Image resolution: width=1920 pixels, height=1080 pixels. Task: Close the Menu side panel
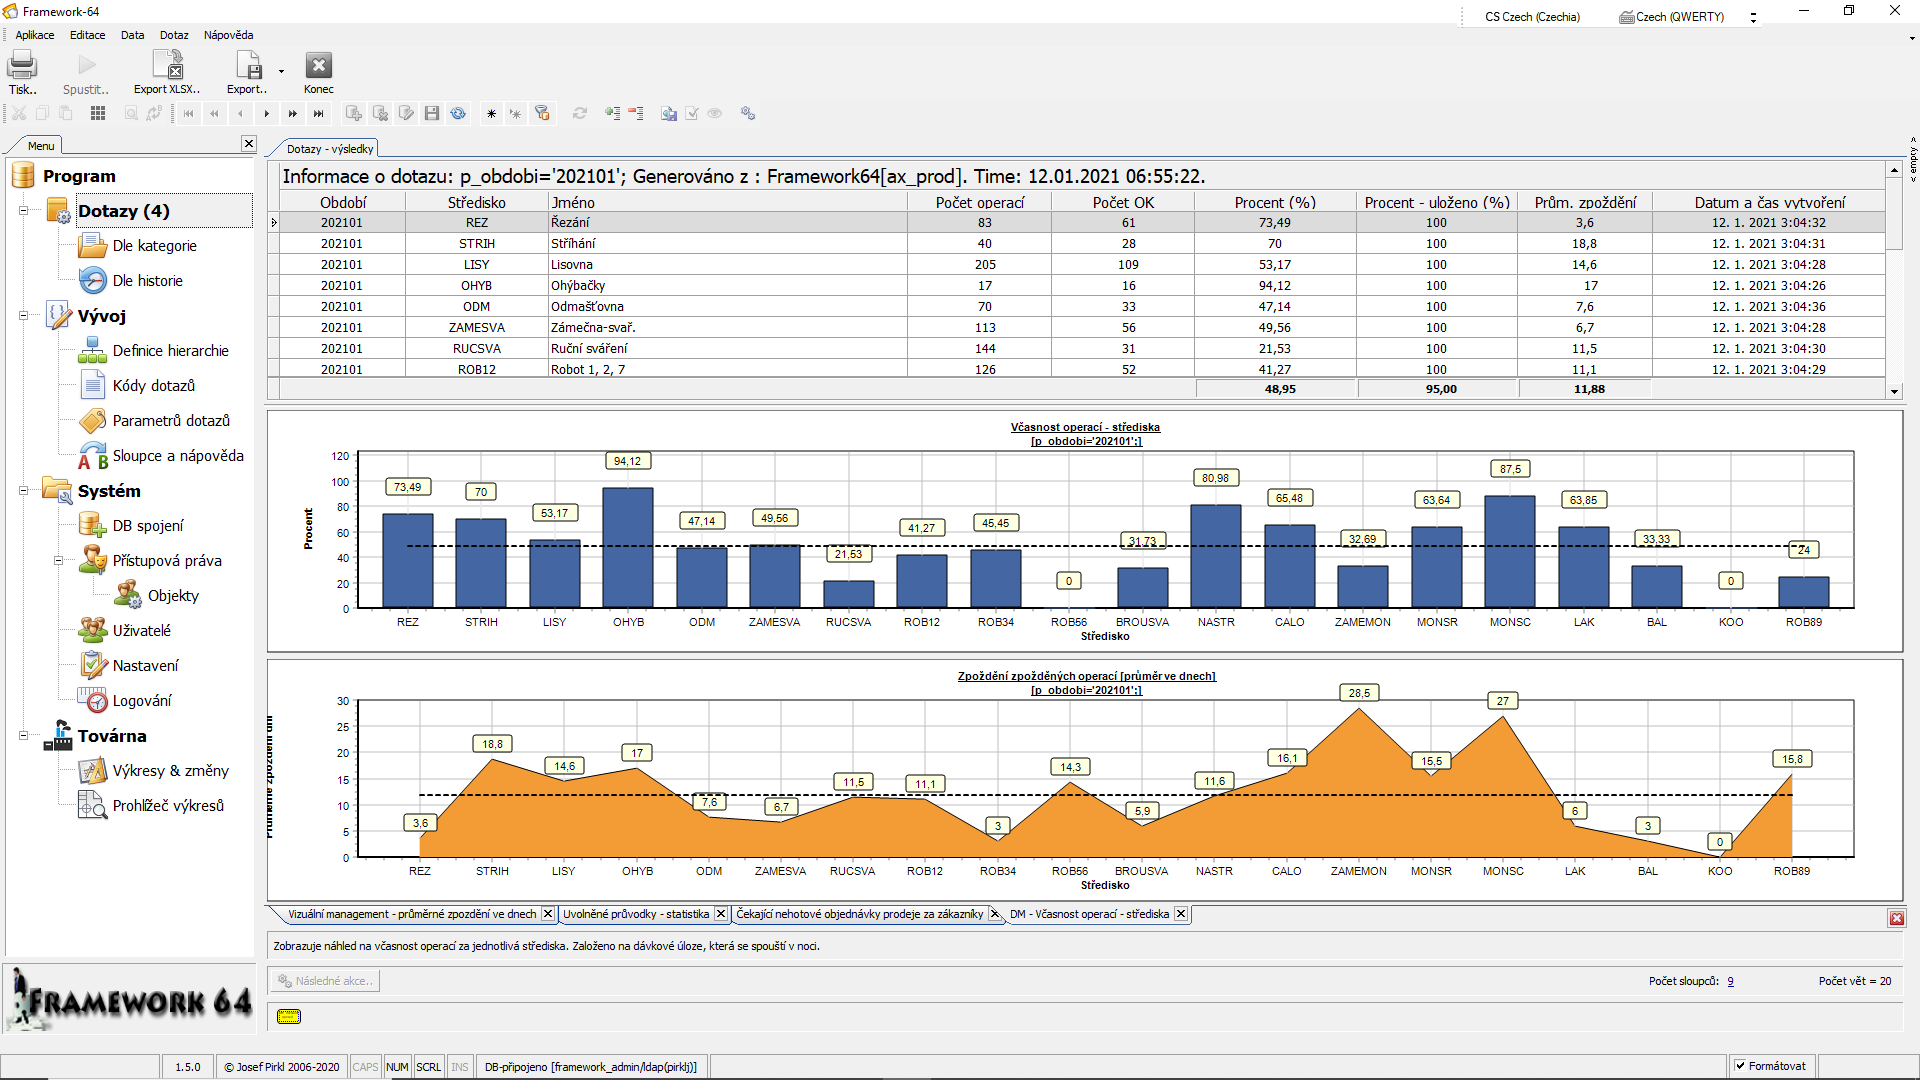point(249,144)
